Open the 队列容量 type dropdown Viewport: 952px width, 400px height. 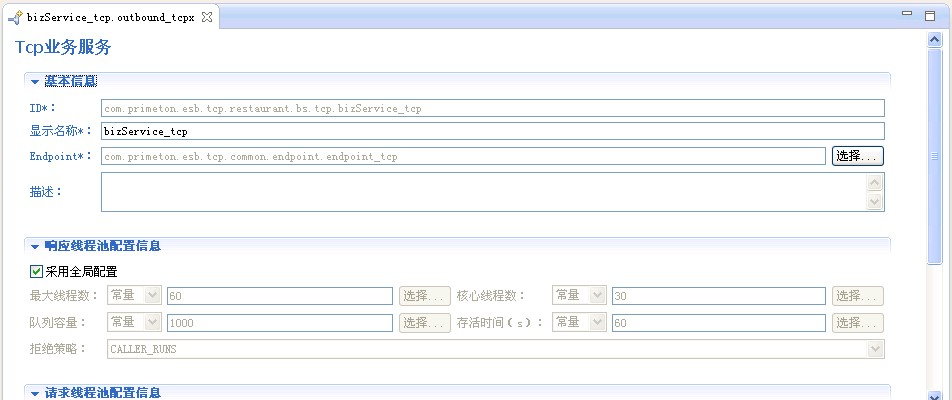coord(152,323)
